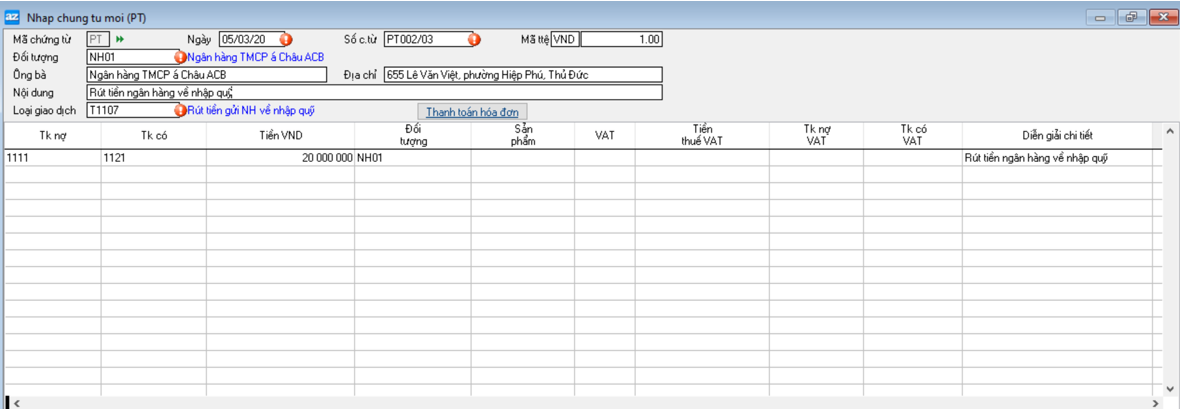1180x409 pixels.
Task: Click the green arrows beside Mã chứng từ
Action: (x=120, y=39)
